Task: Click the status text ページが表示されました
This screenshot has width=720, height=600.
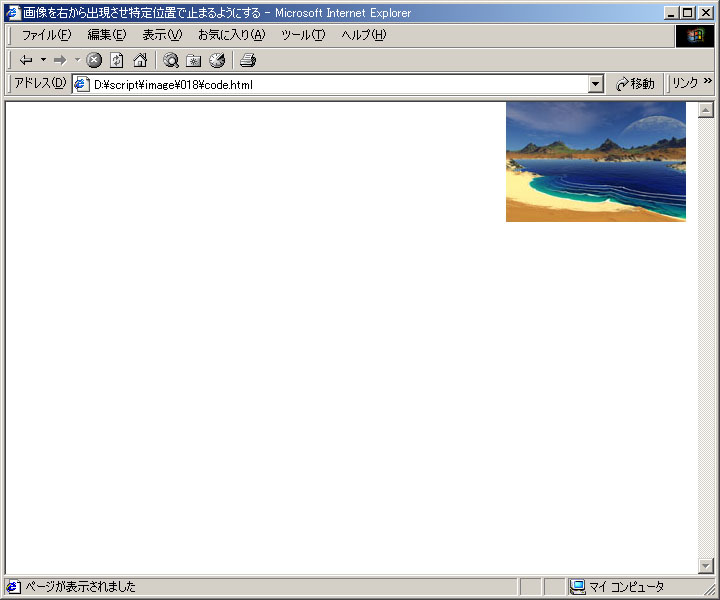Action: pyautogui.click(x=80, y=586)
